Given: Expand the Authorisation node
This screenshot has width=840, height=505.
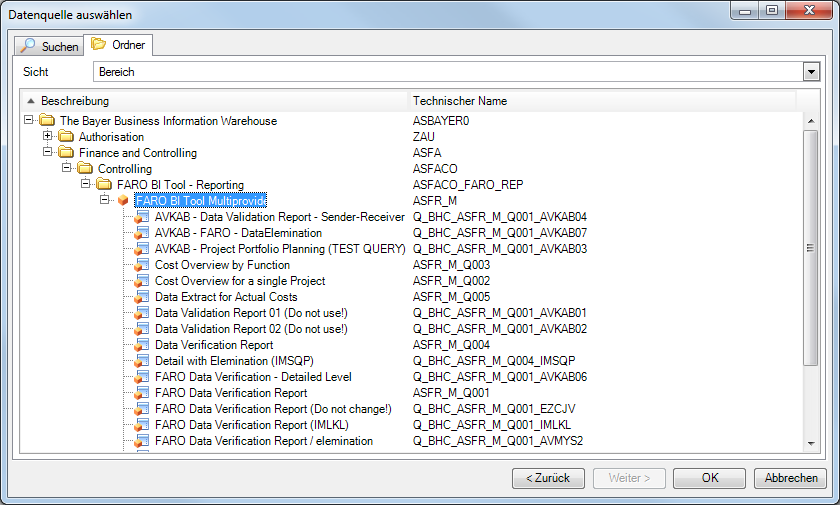Looking at the screenshot, I should pos(47,136).
